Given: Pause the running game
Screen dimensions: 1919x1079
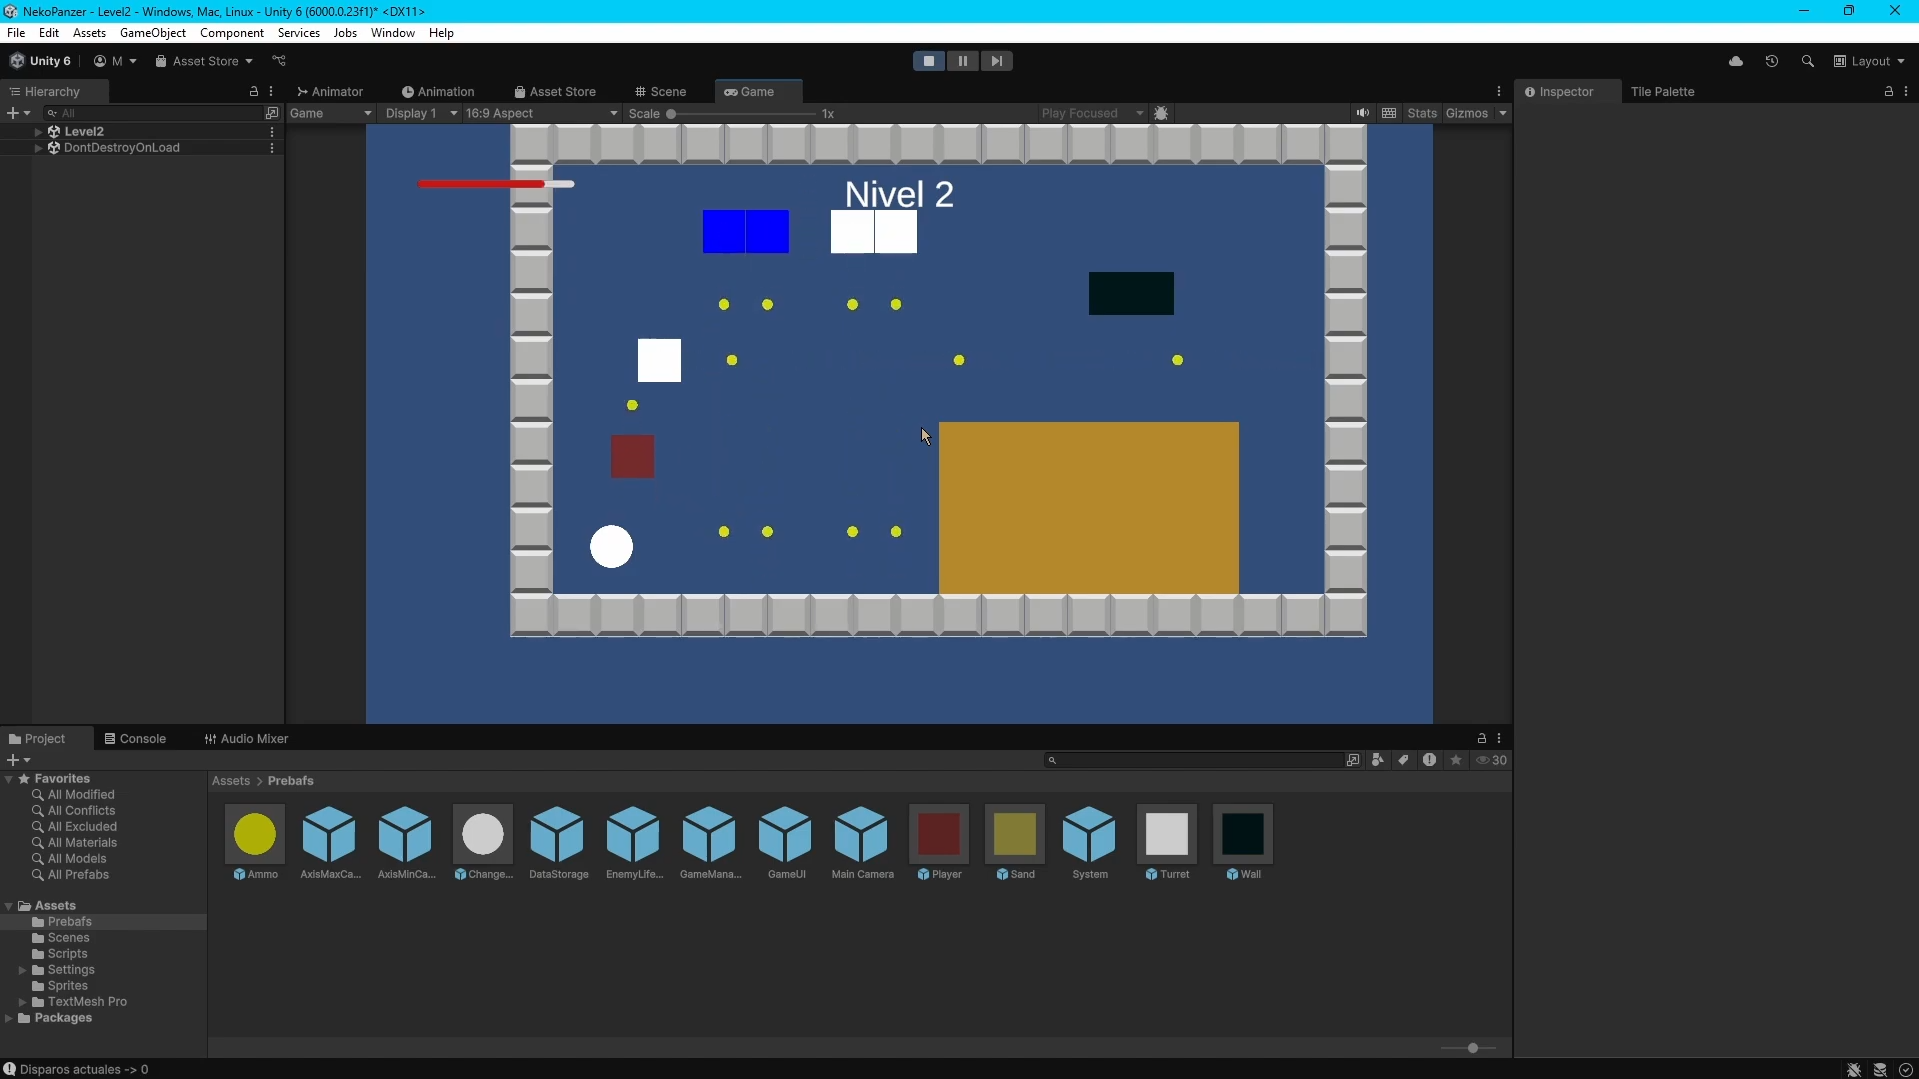Looking at the screenshot, I should click(962, 61).
